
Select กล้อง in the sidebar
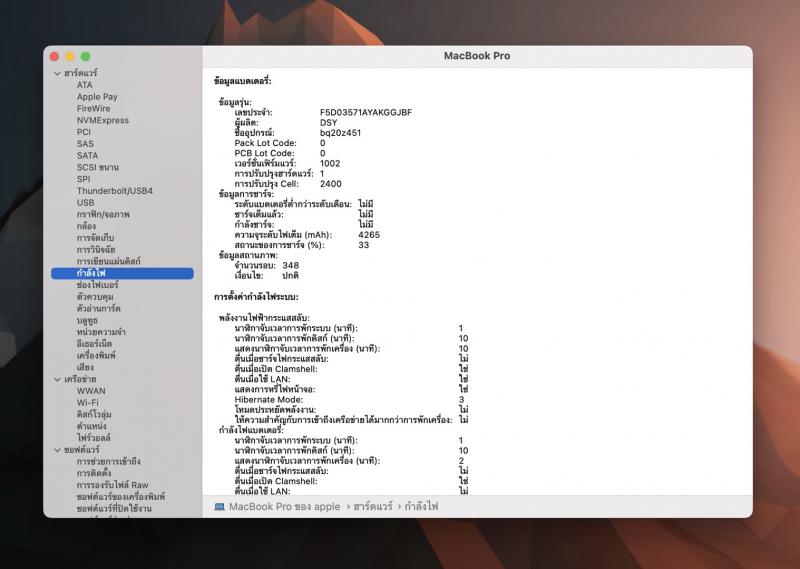pyautogui.click(x=86, y=226)
